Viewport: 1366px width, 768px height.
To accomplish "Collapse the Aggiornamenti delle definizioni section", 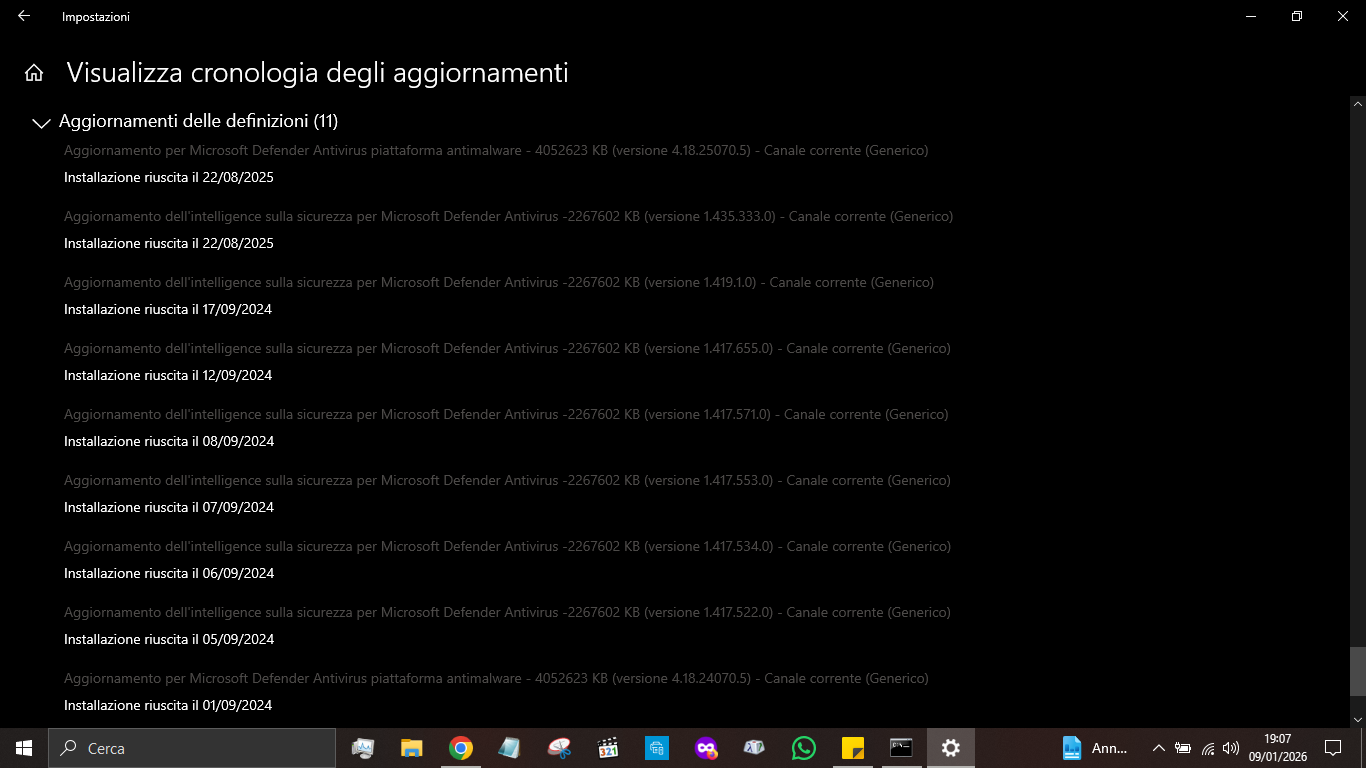I will [x=41, y=123].
